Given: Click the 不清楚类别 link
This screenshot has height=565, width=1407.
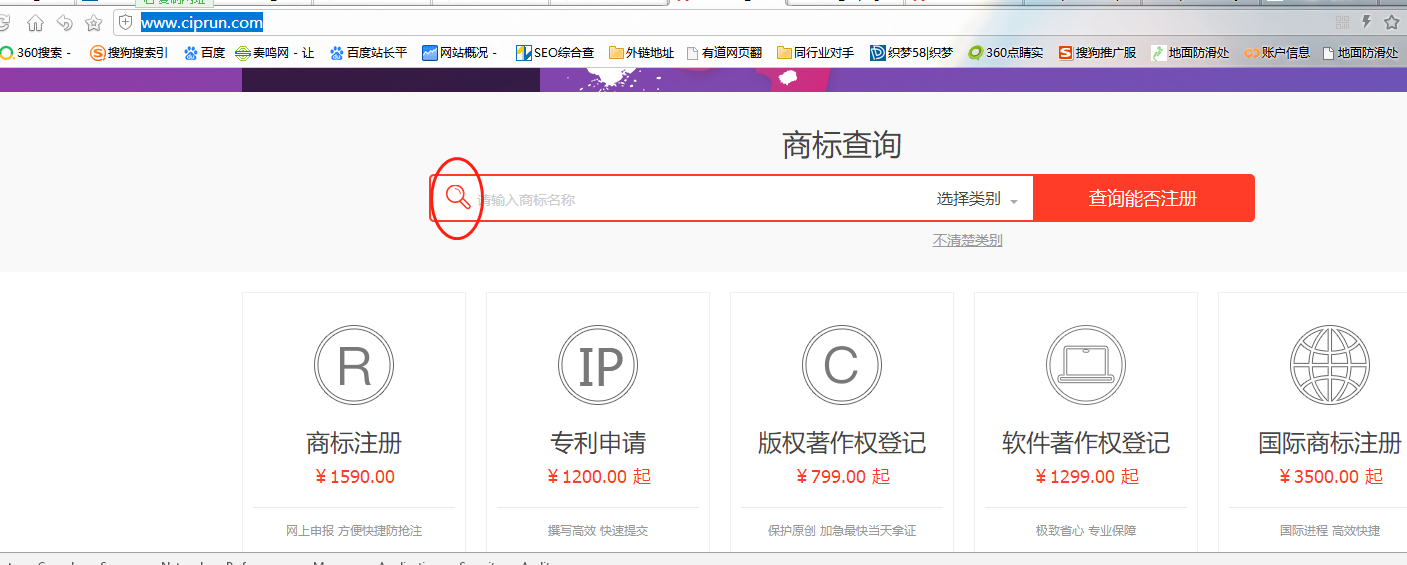Looking at the screenshot, I should point(967,240).
